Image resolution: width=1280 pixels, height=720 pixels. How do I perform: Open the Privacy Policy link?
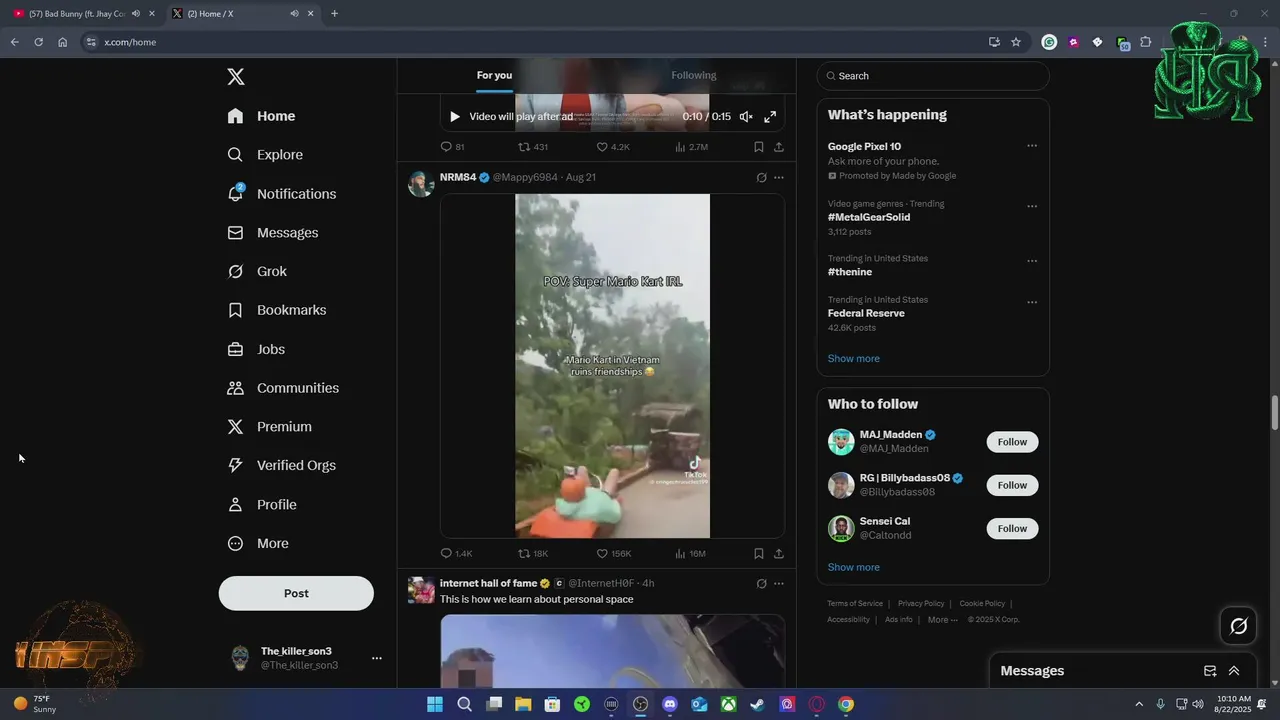click(x=921, y=604)
